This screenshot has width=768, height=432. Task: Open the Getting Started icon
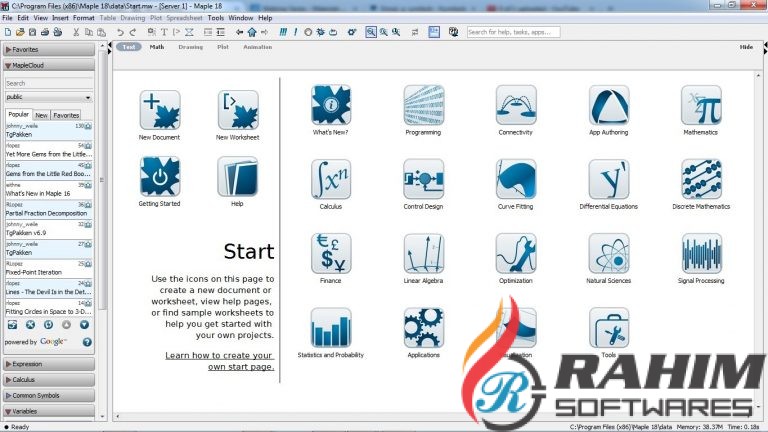(x=160, y=176)
